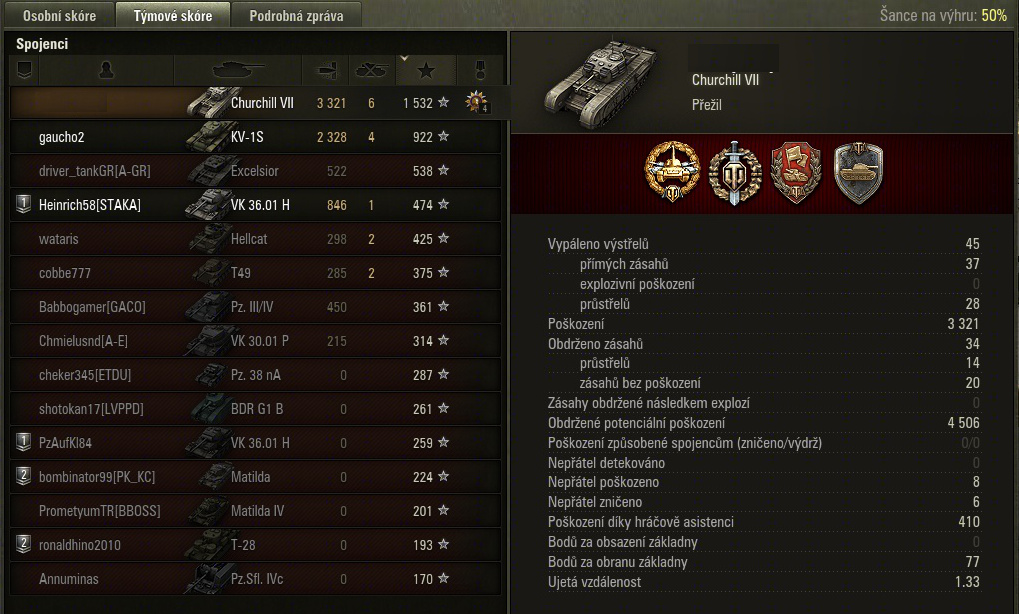Sort by destroyed tanks column icon
Image resolution: width=1019 pixels, height=614 pixels.
[x=372, y=70]
